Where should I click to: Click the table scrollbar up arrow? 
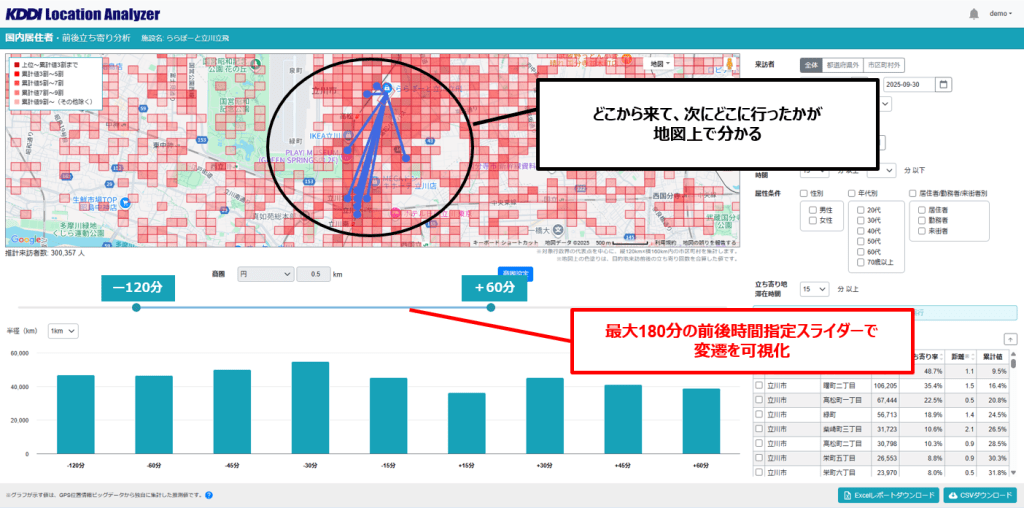(x=1014, y=355)
